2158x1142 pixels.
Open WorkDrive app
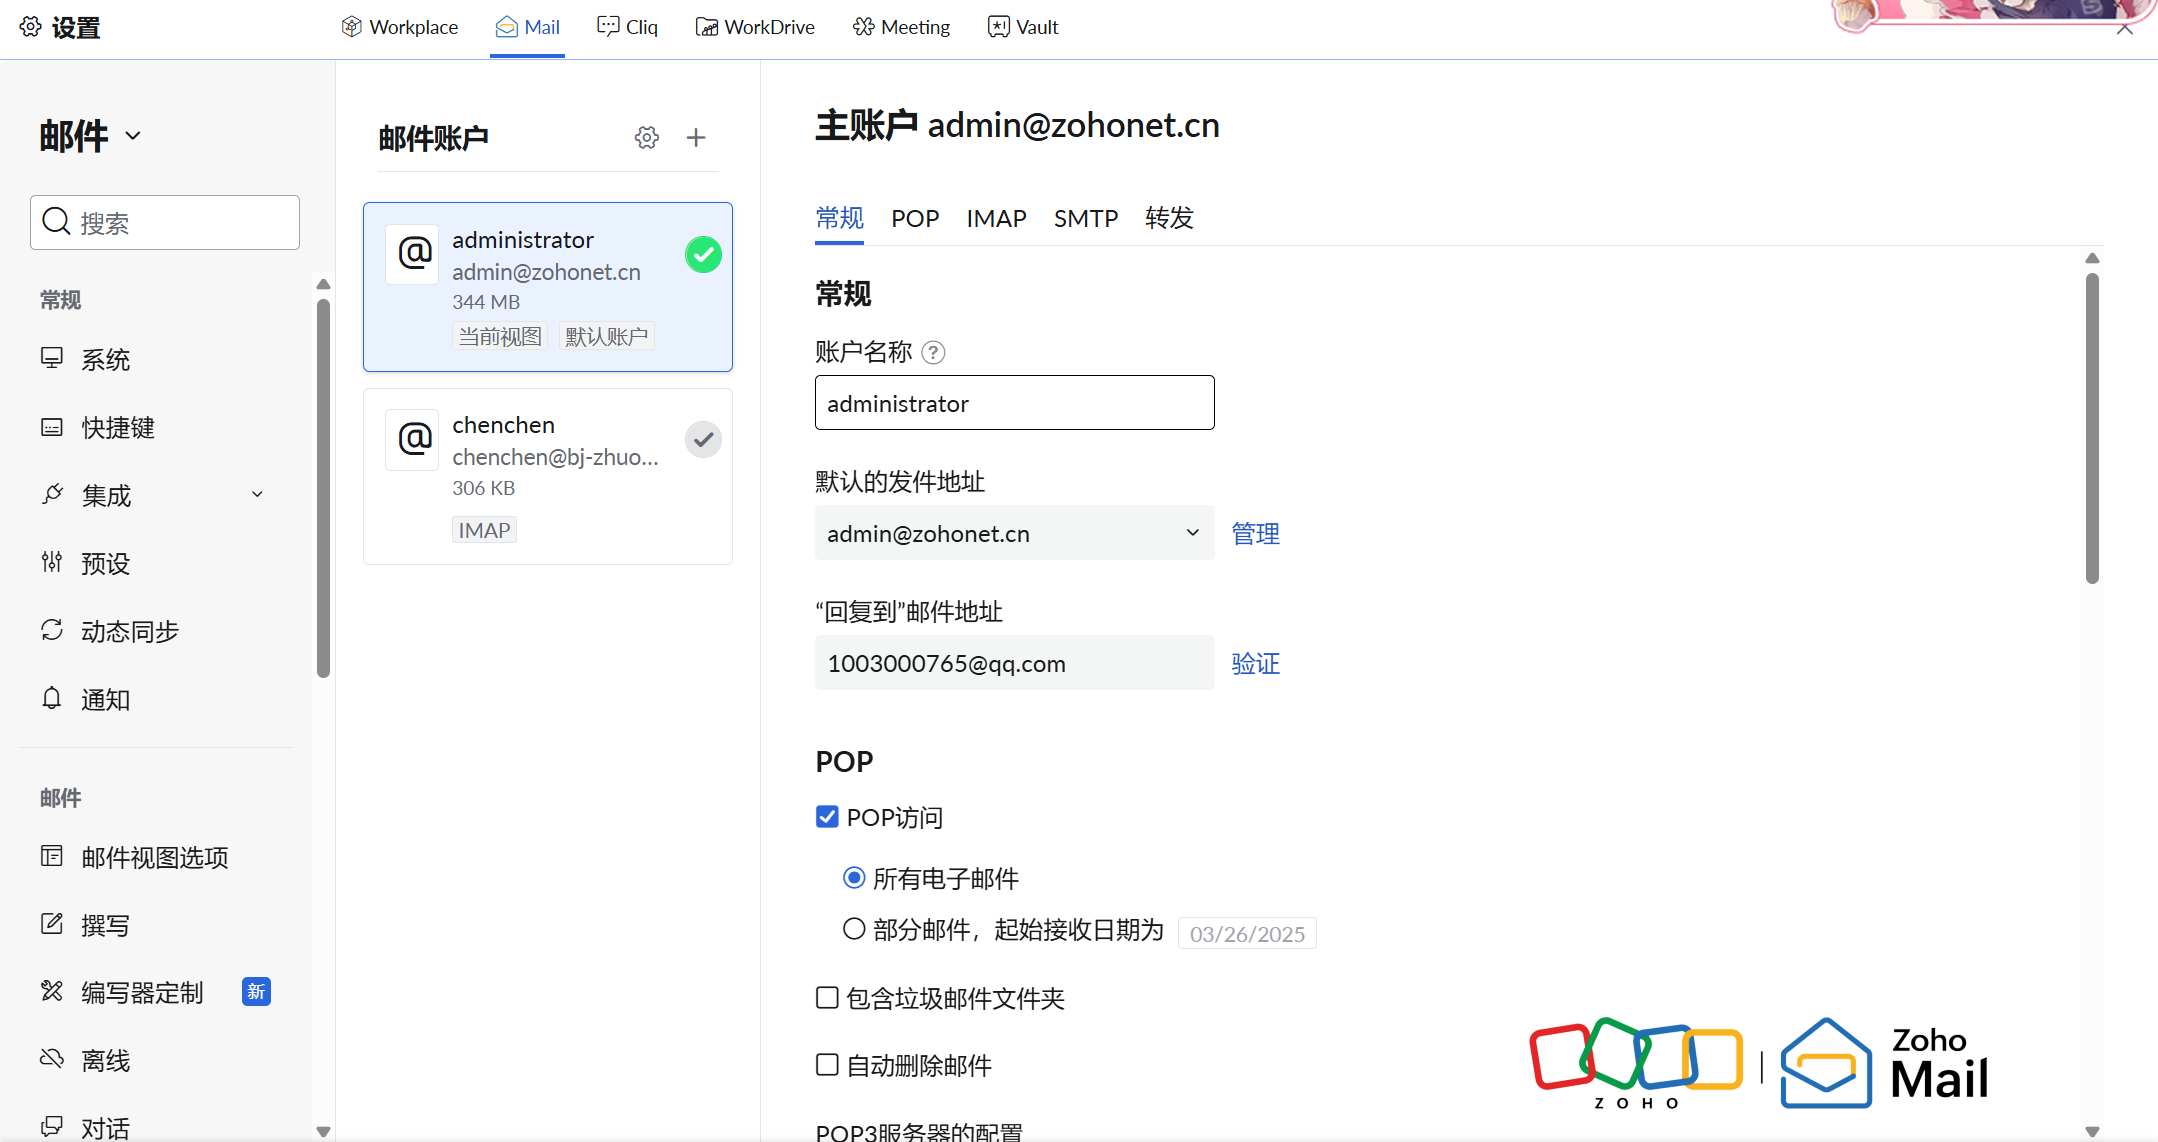(x=755, y=27)
